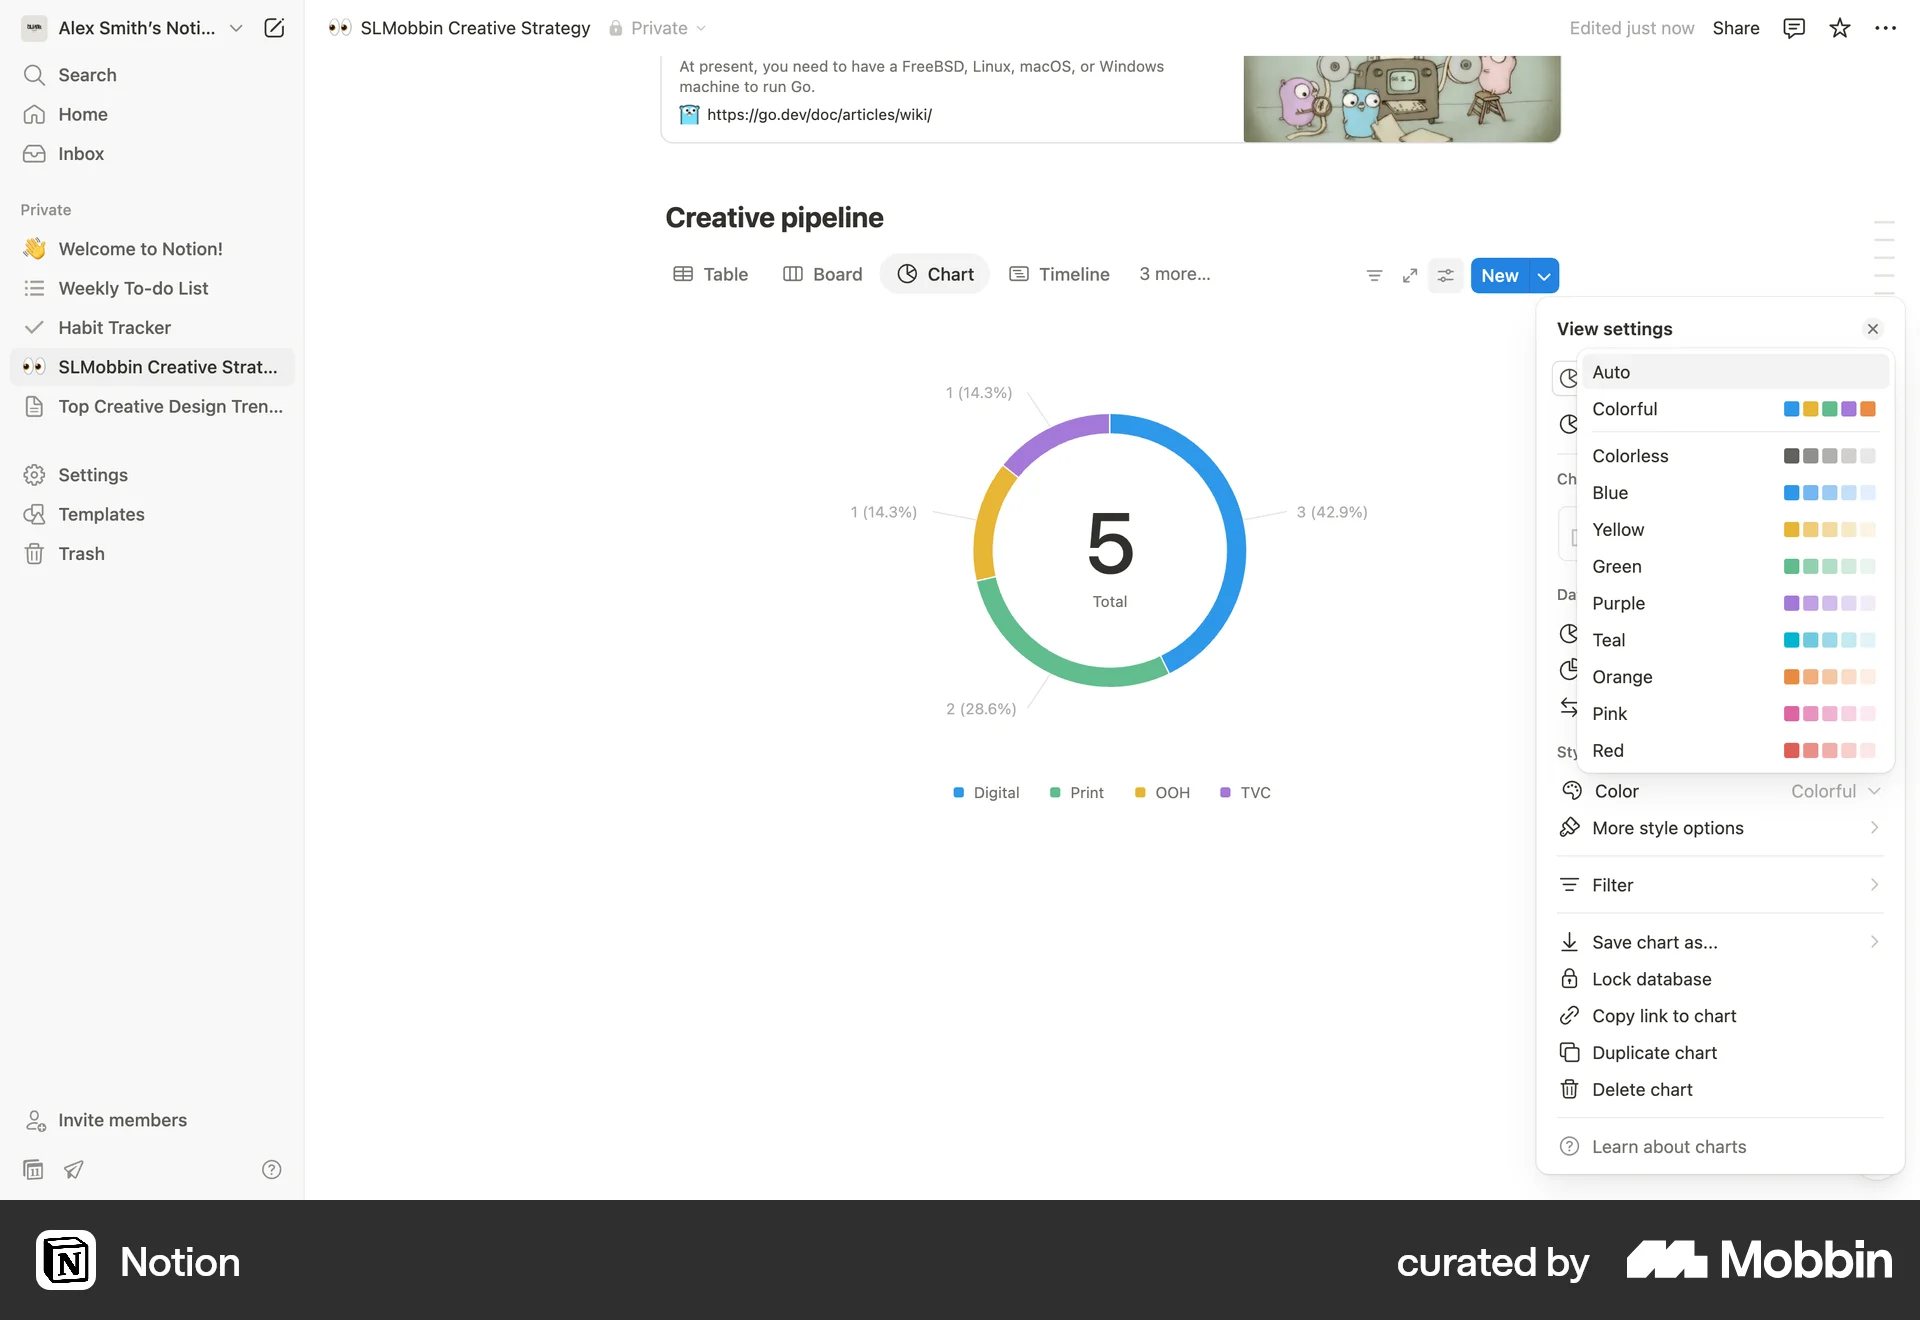The width and height of the screenshot is (1920, 1320).
Task: Select the Chart view pie icon
Action: pos(907,274)
